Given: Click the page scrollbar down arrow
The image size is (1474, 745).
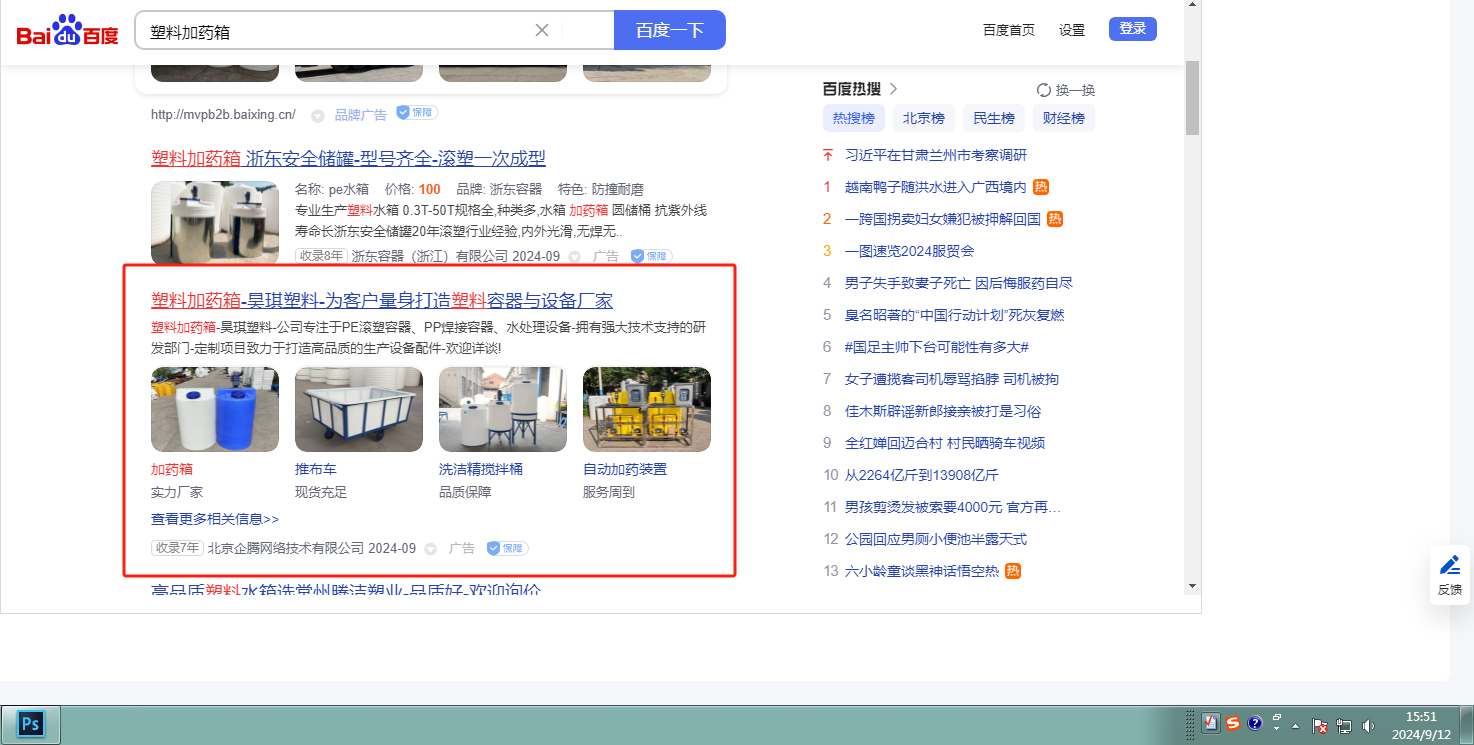Looking at the screenshot, I should [1192, 585].
